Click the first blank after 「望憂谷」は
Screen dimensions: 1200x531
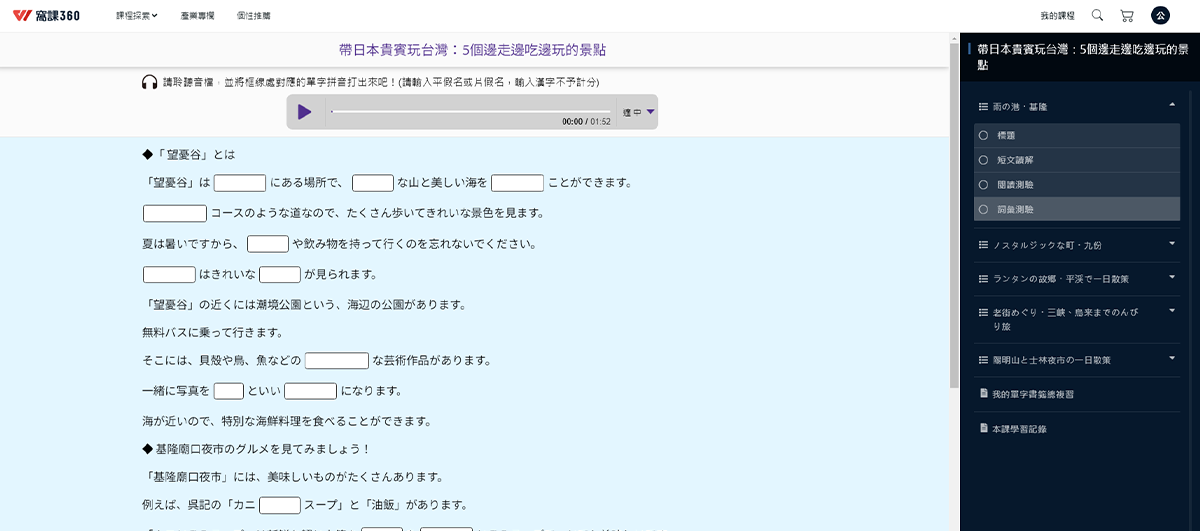[x=240, y=183]
